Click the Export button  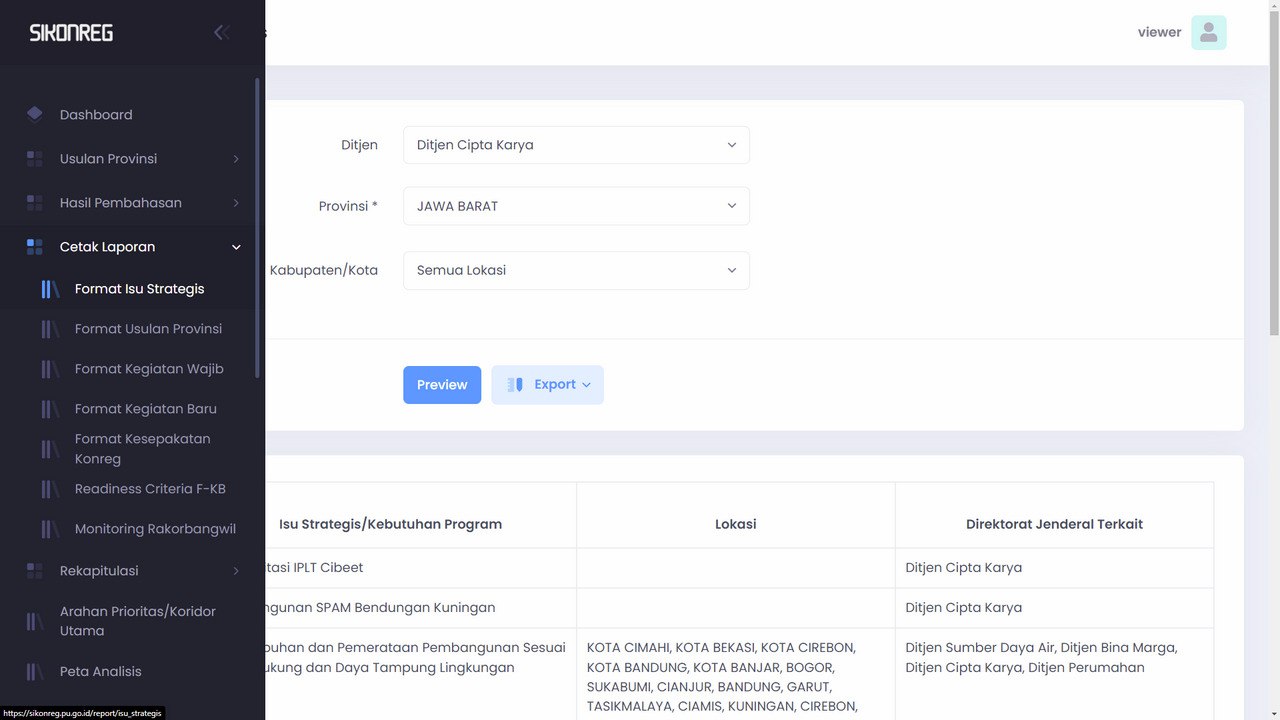tap(547, 385)
